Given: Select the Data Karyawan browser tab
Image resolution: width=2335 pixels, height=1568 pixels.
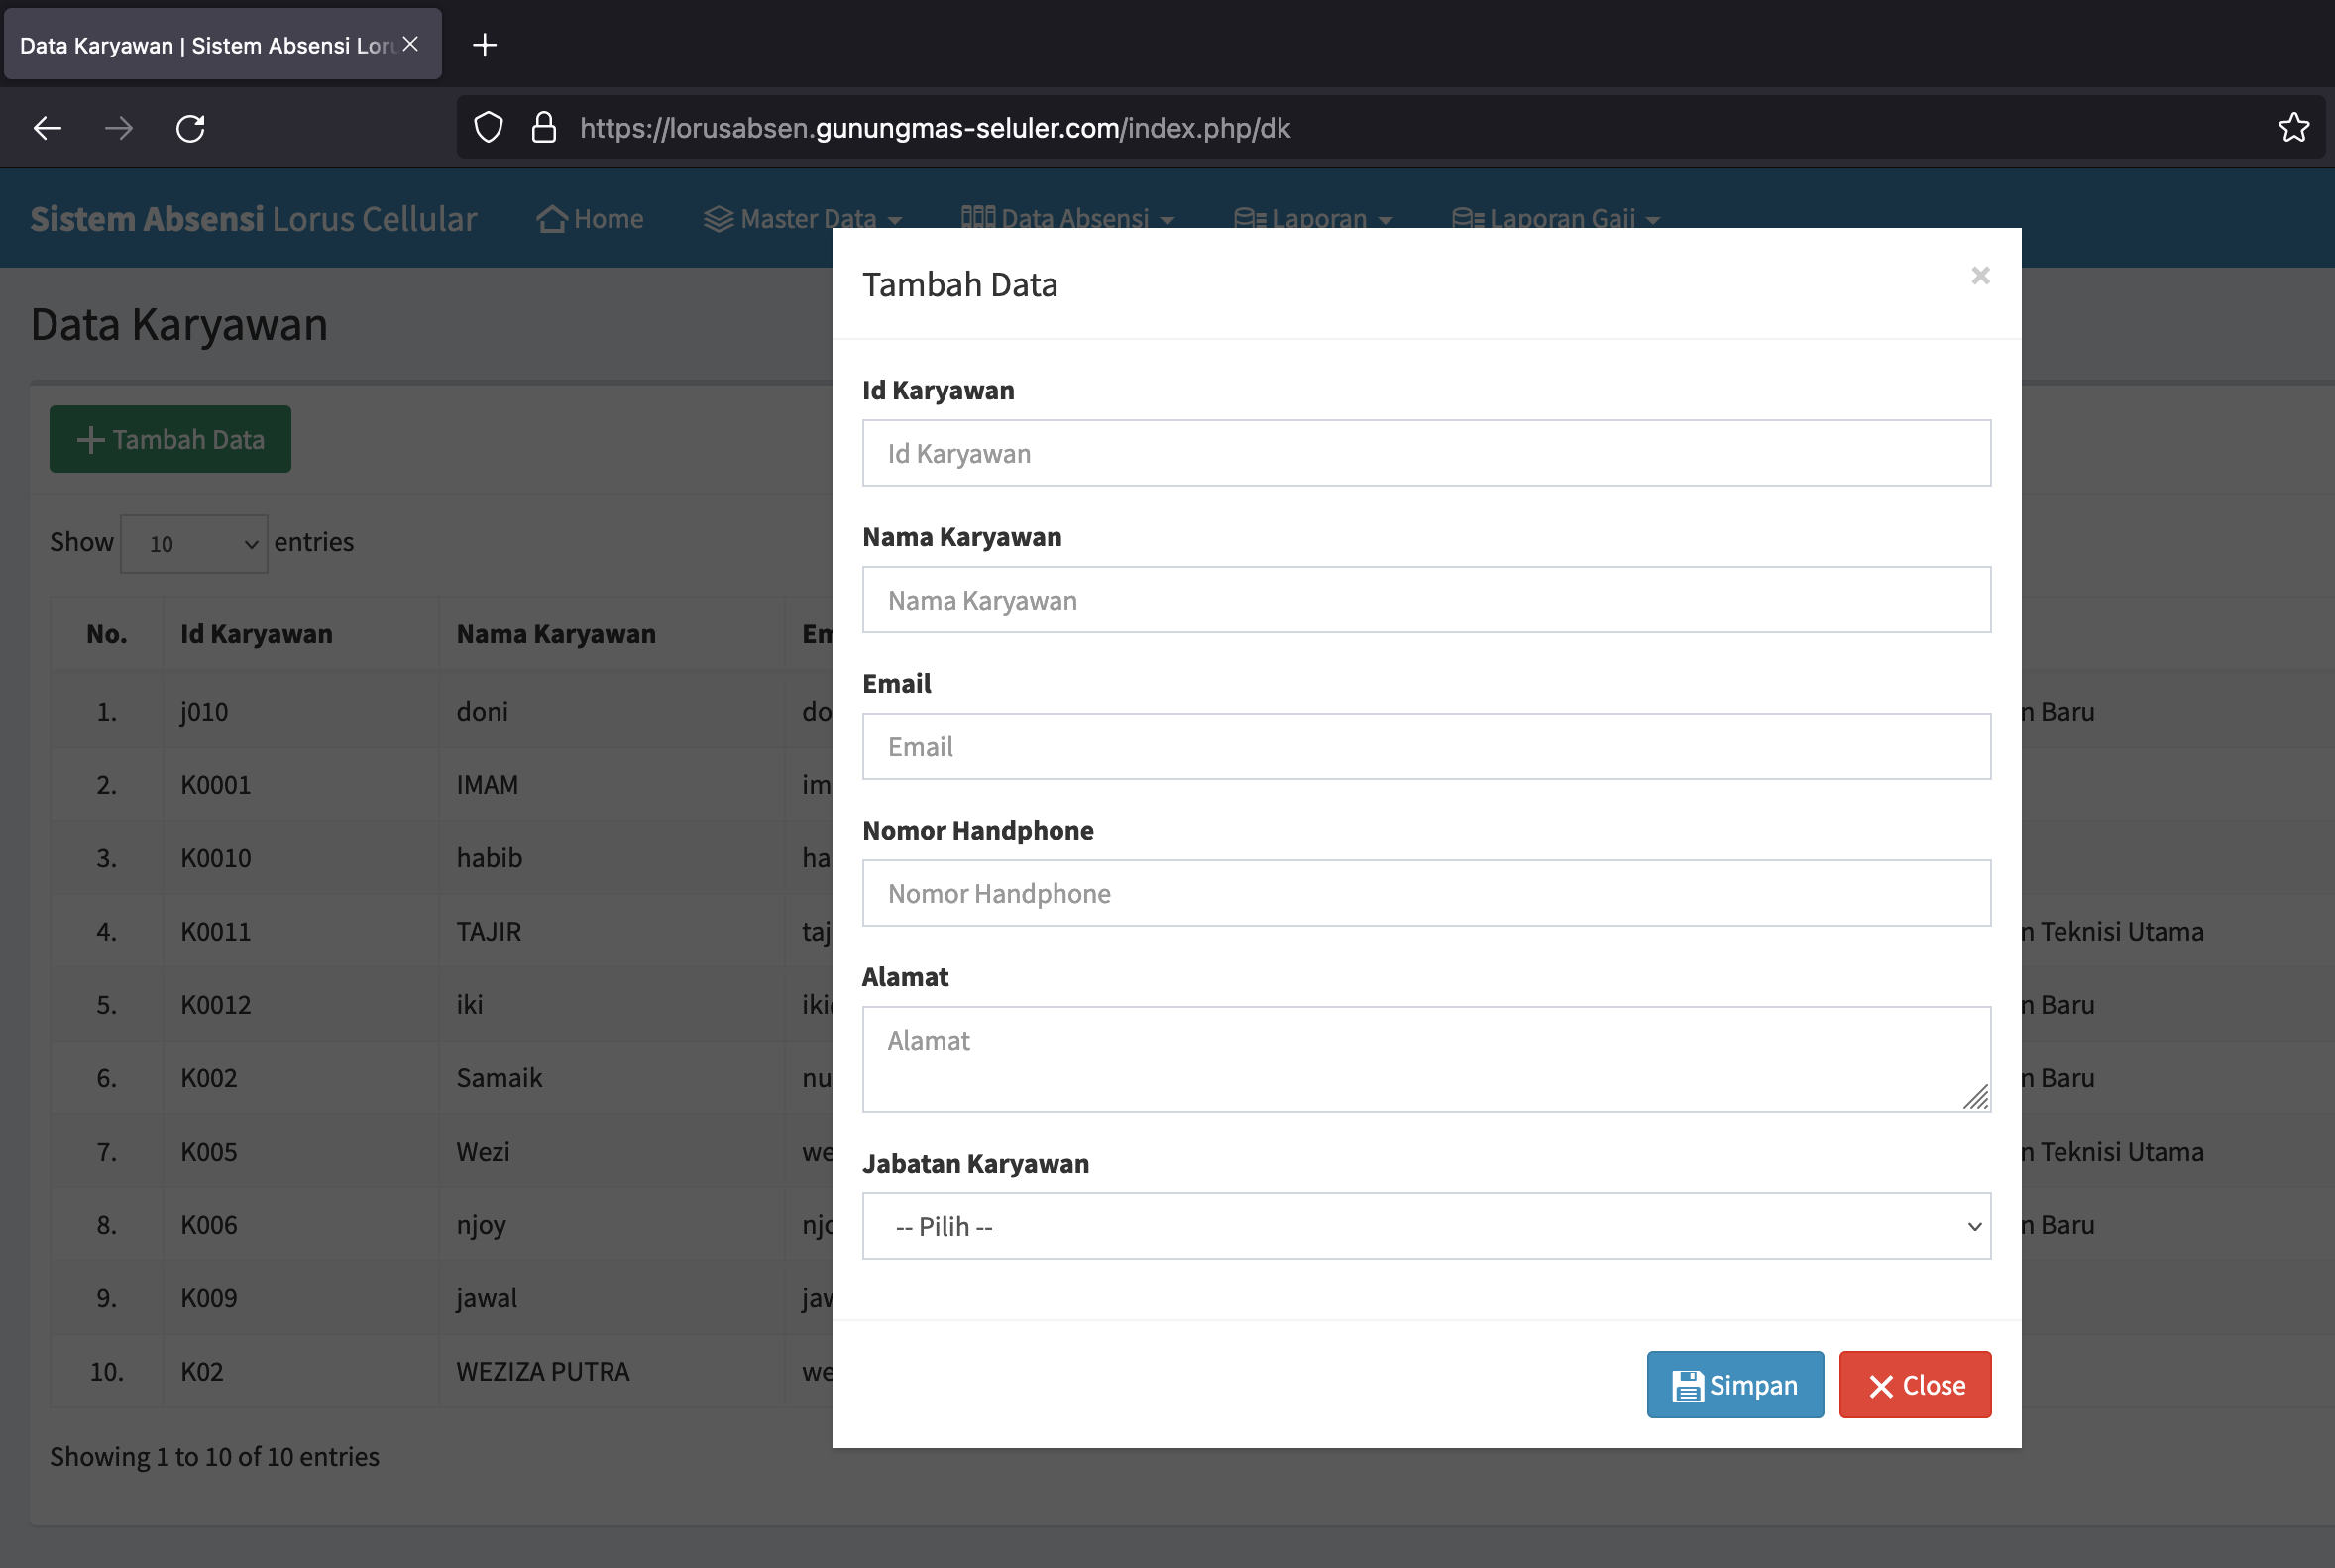Looking at the screenshot, I should click(222, 44).
